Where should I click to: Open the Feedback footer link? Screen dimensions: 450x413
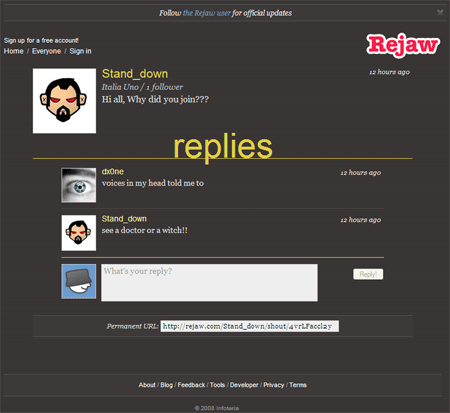click(x=191, y=385)
